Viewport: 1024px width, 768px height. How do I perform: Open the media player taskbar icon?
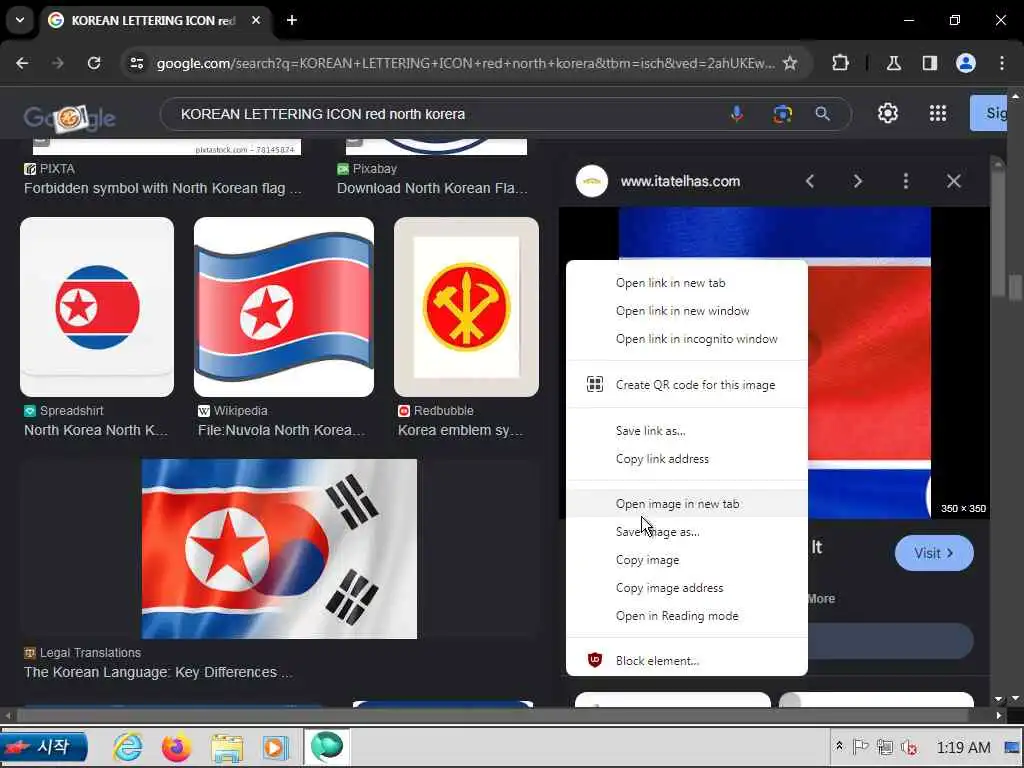(x=276, y=747)
